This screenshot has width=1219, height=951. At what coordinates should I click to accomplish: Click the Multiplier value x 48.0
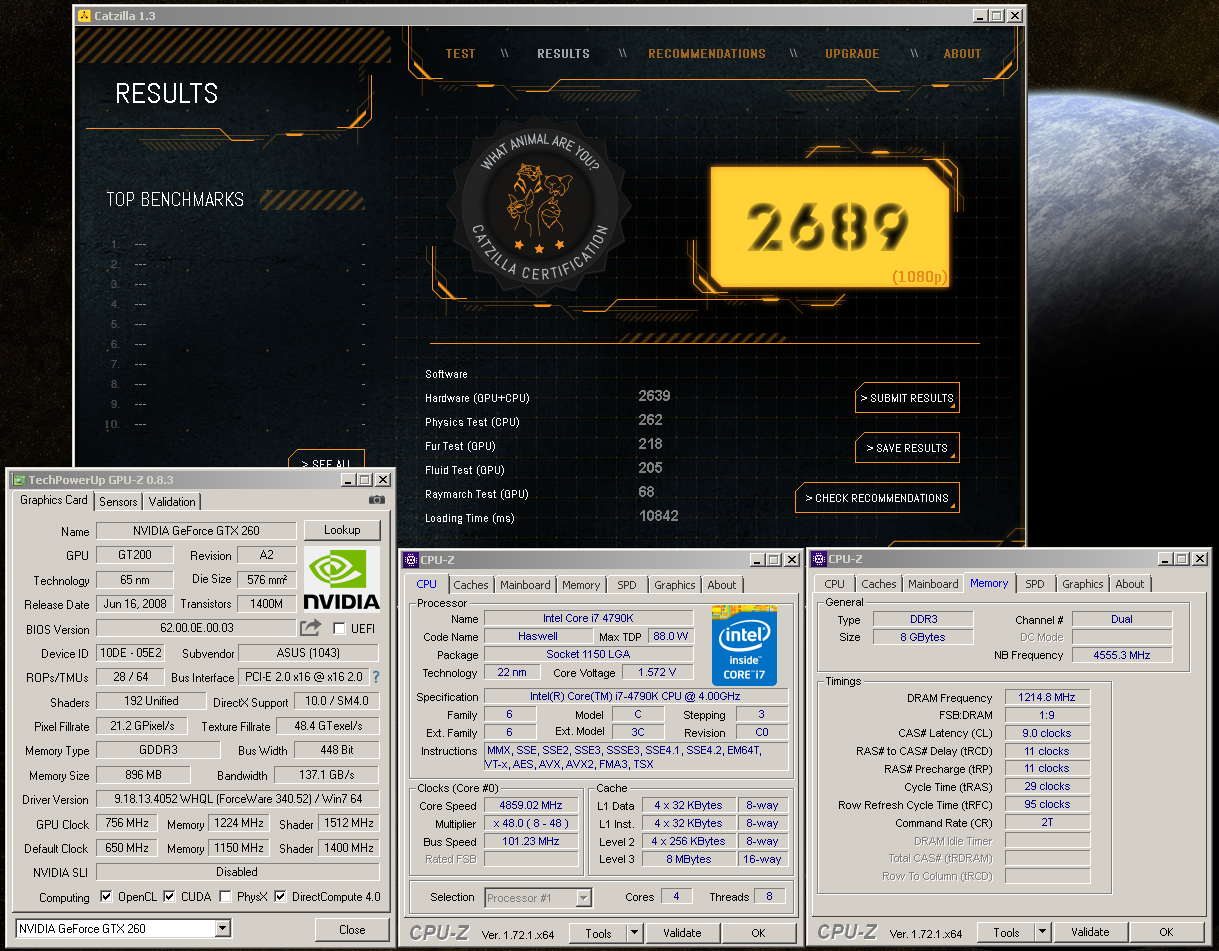(x=532, y=823)
